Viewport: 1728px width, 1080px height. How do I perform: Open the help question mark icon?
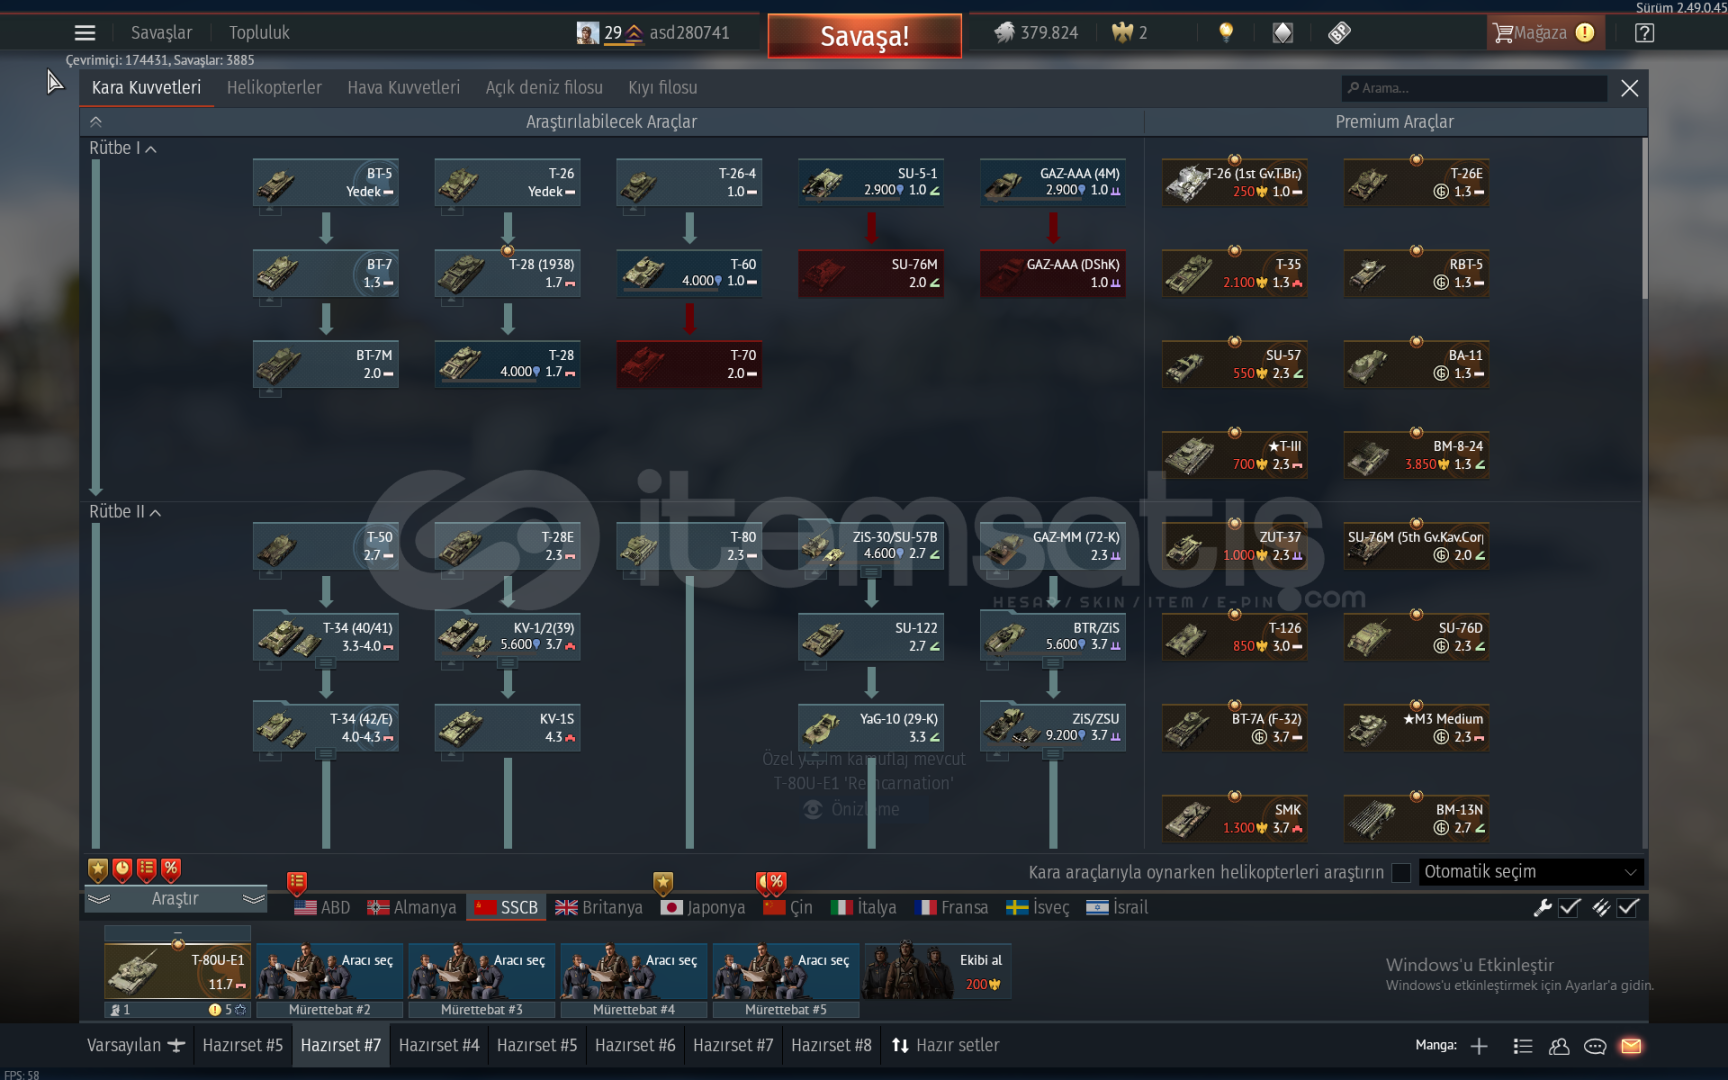(x=1644, y=33)
